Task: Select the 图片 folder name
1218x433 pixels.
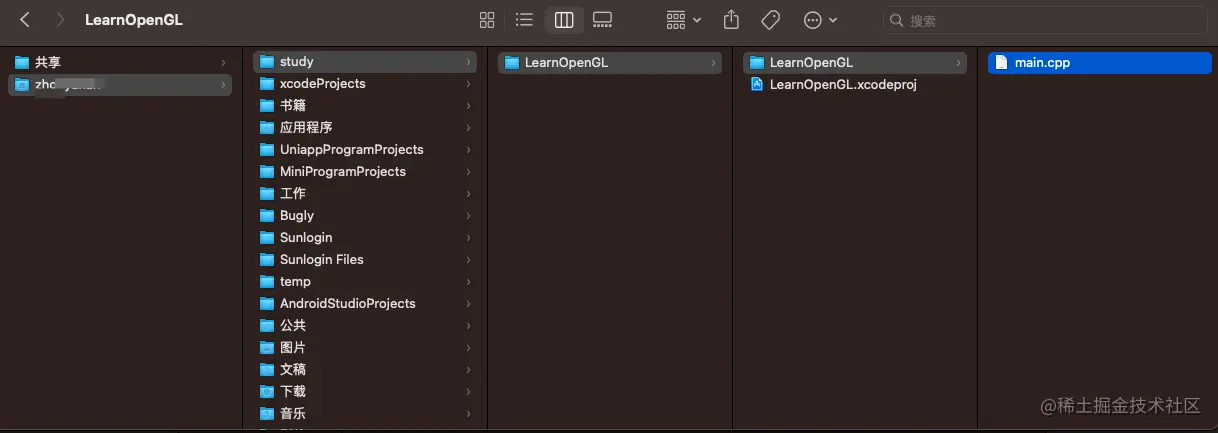Action: 293,348
